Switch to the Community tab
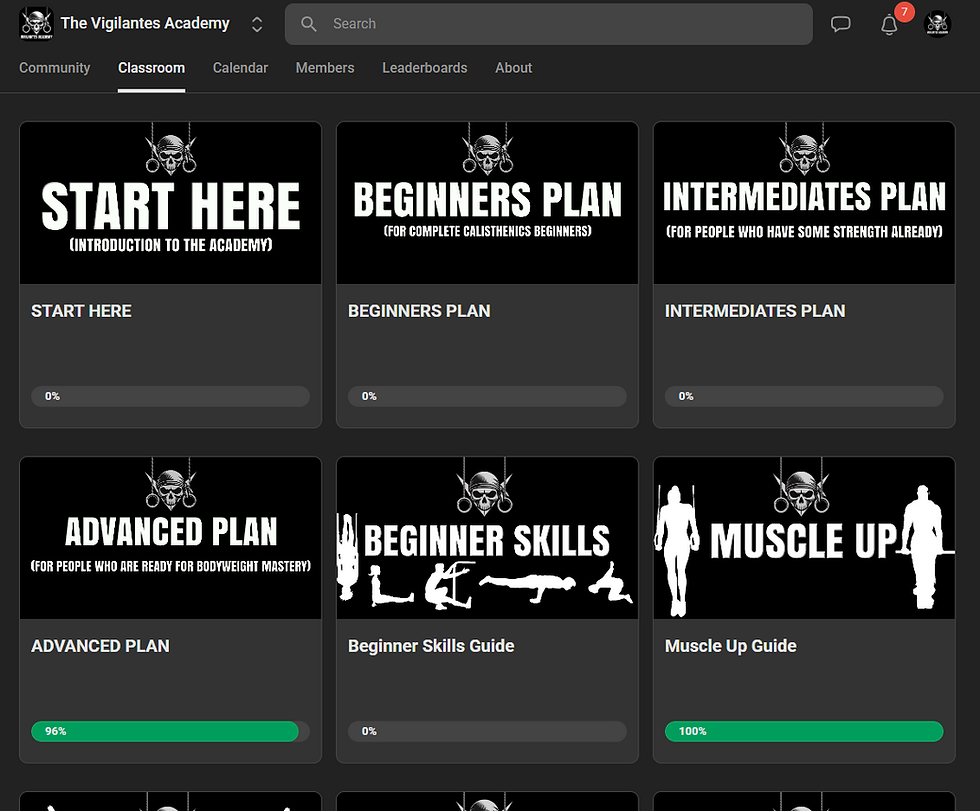 [54, 68]
